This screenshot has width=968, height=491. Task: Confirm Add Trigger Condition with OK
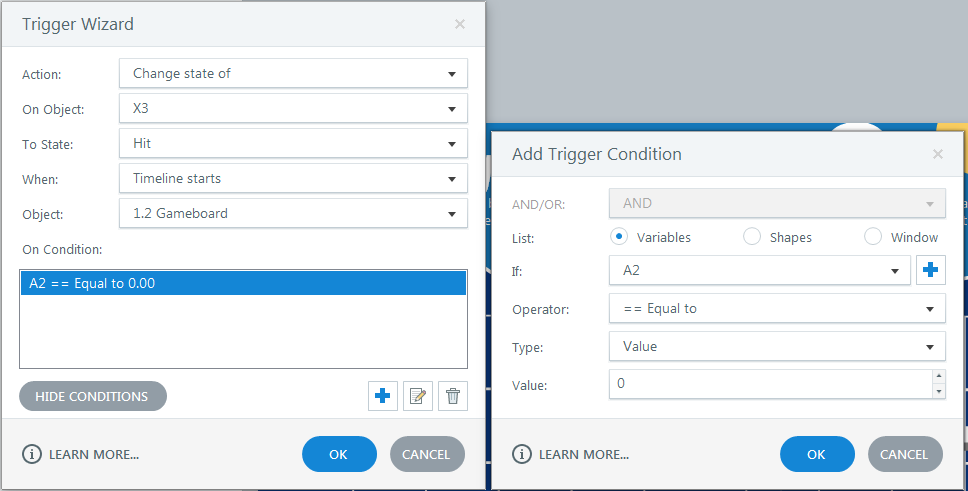click(x=817, y=454)
